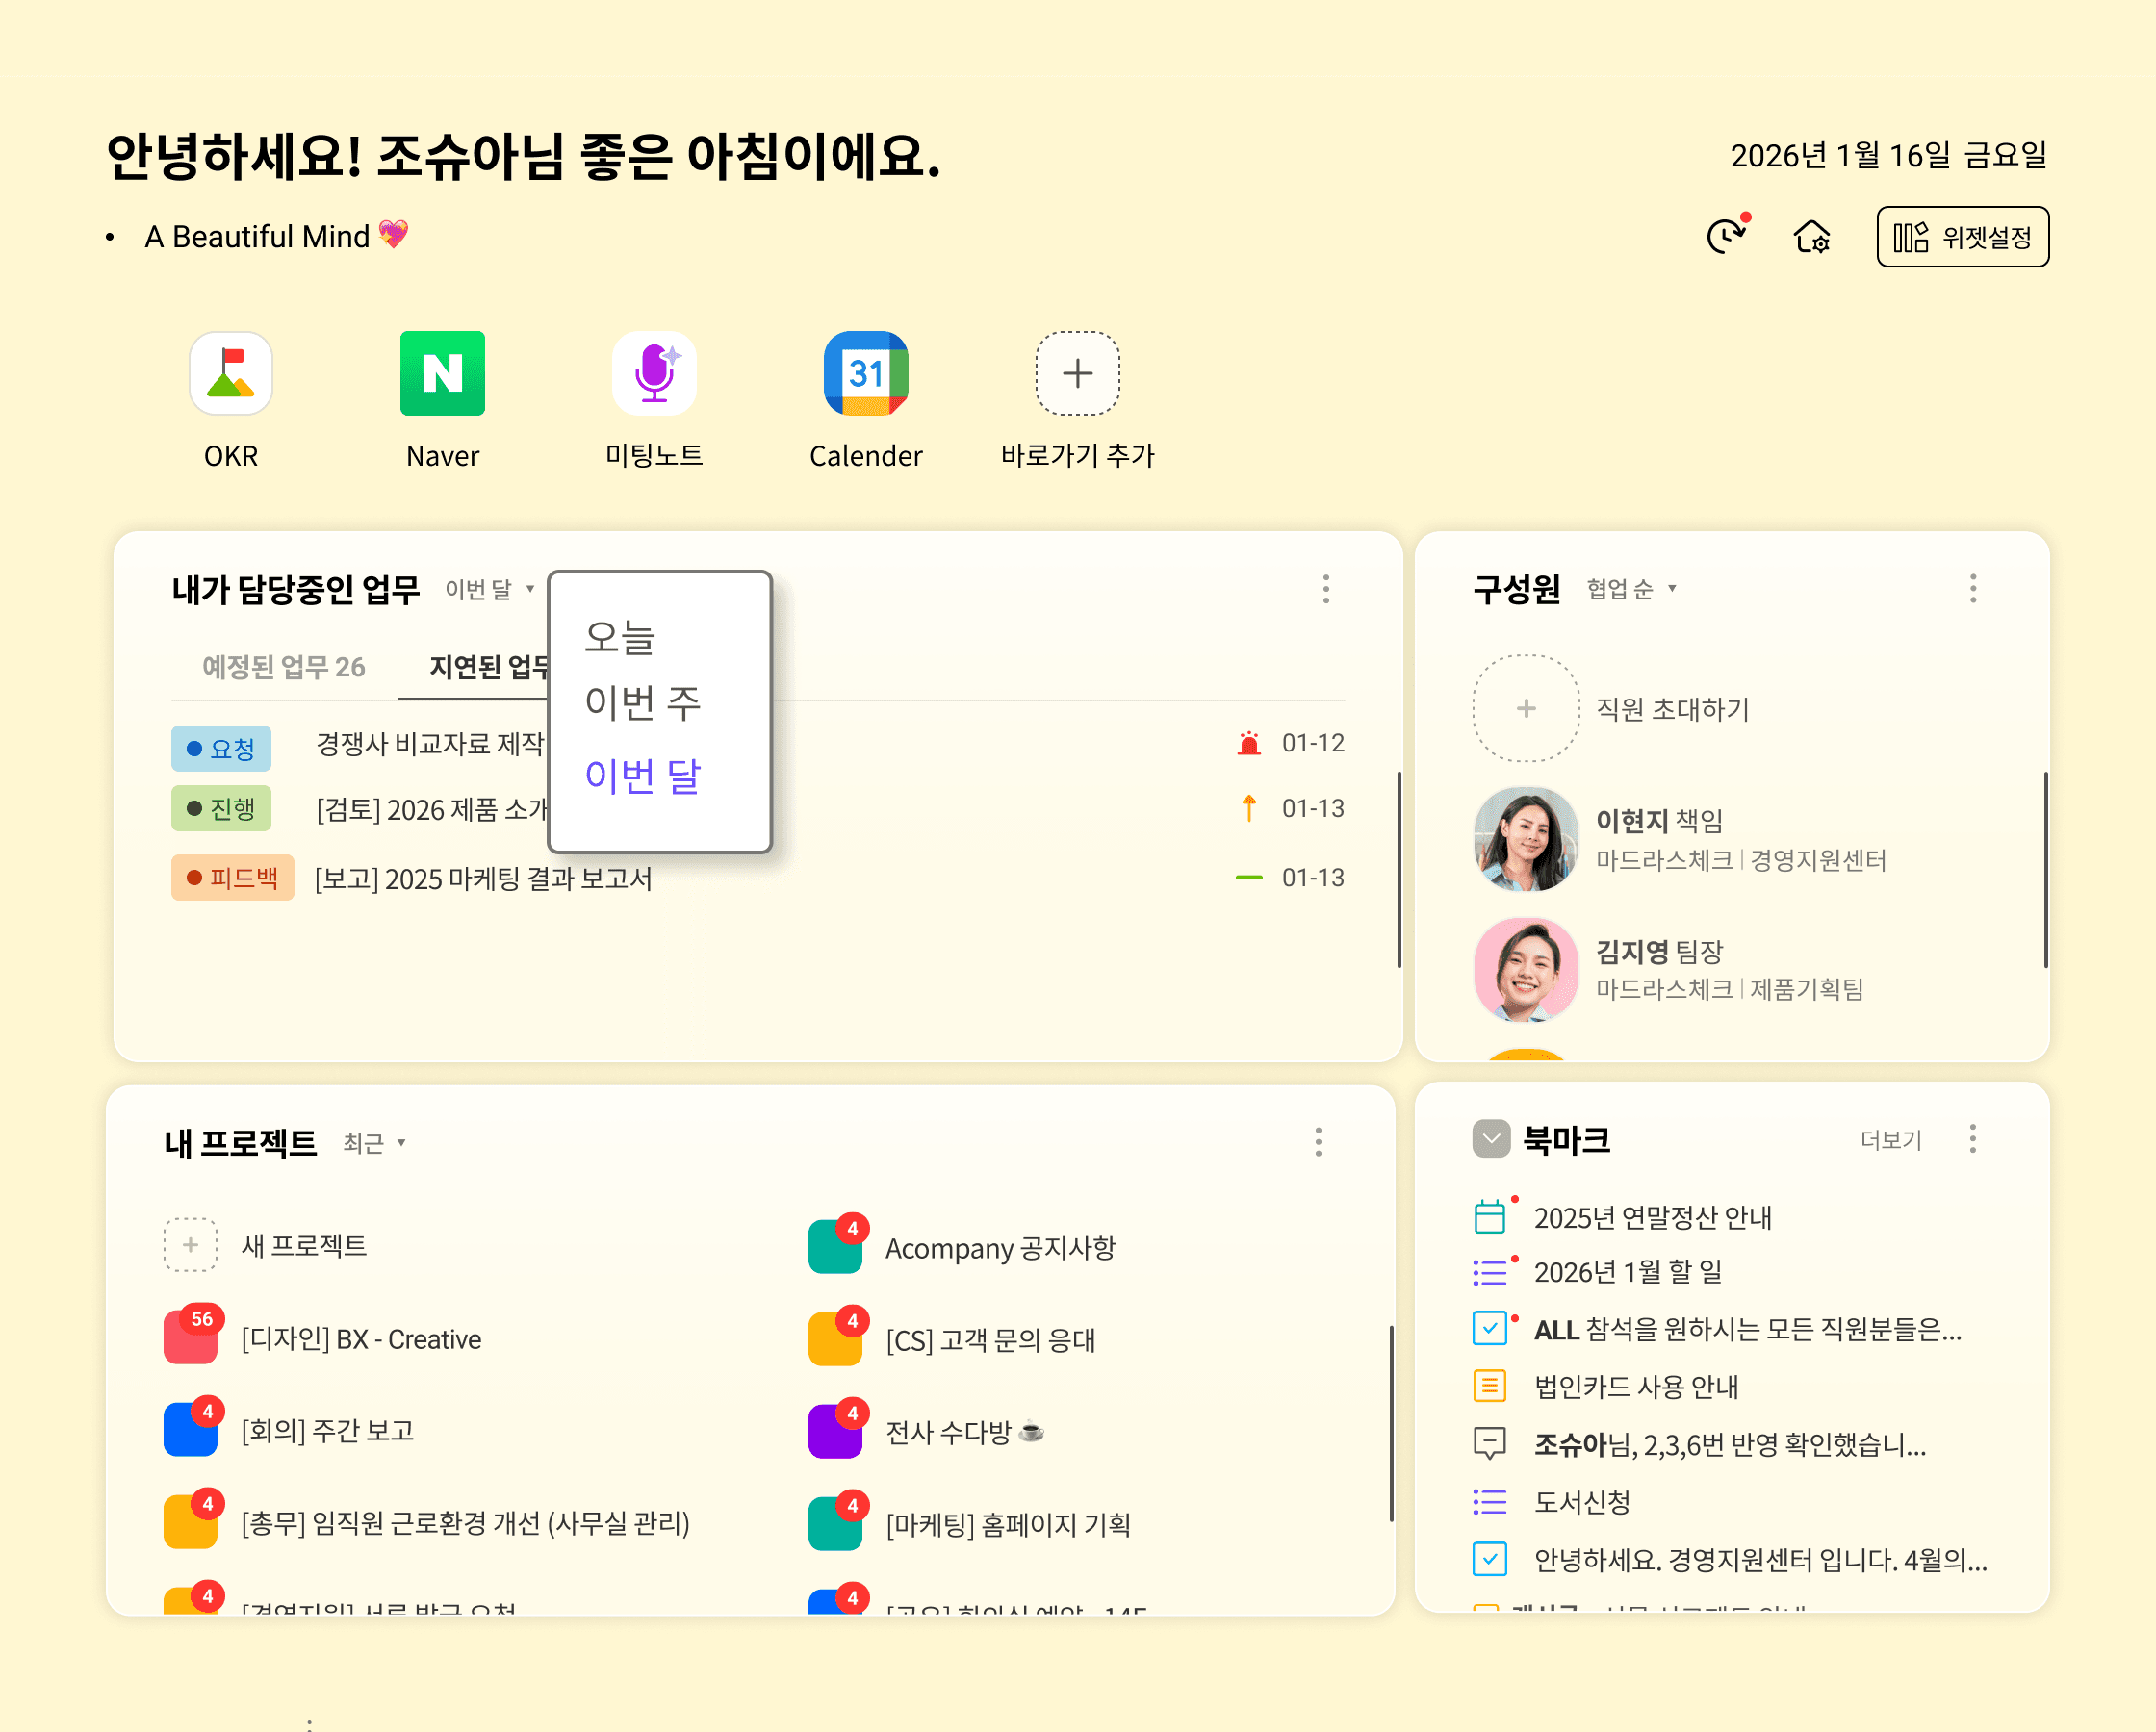Click 더보기 link in 북마크
The height and width of the screenshot is (1732, 2156).
pyautogui.click(x=1890, y=1140)
